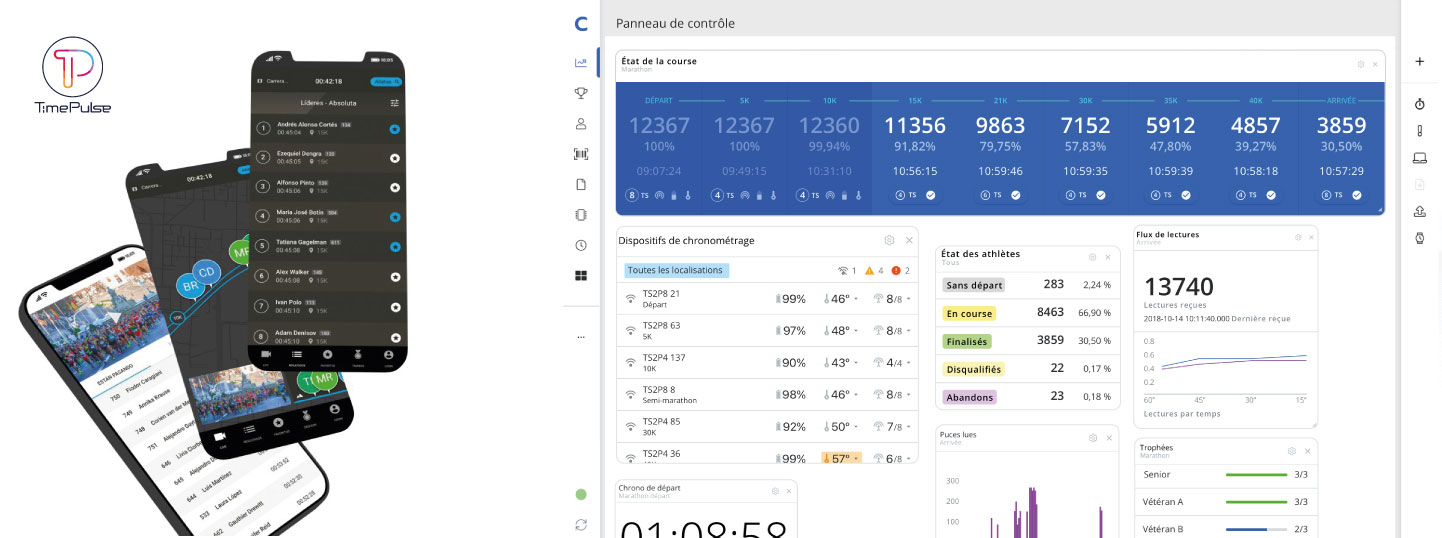This screenshot has width=1442, height=538.
Task: Click the blue C logo
Action: pos(581,24)
